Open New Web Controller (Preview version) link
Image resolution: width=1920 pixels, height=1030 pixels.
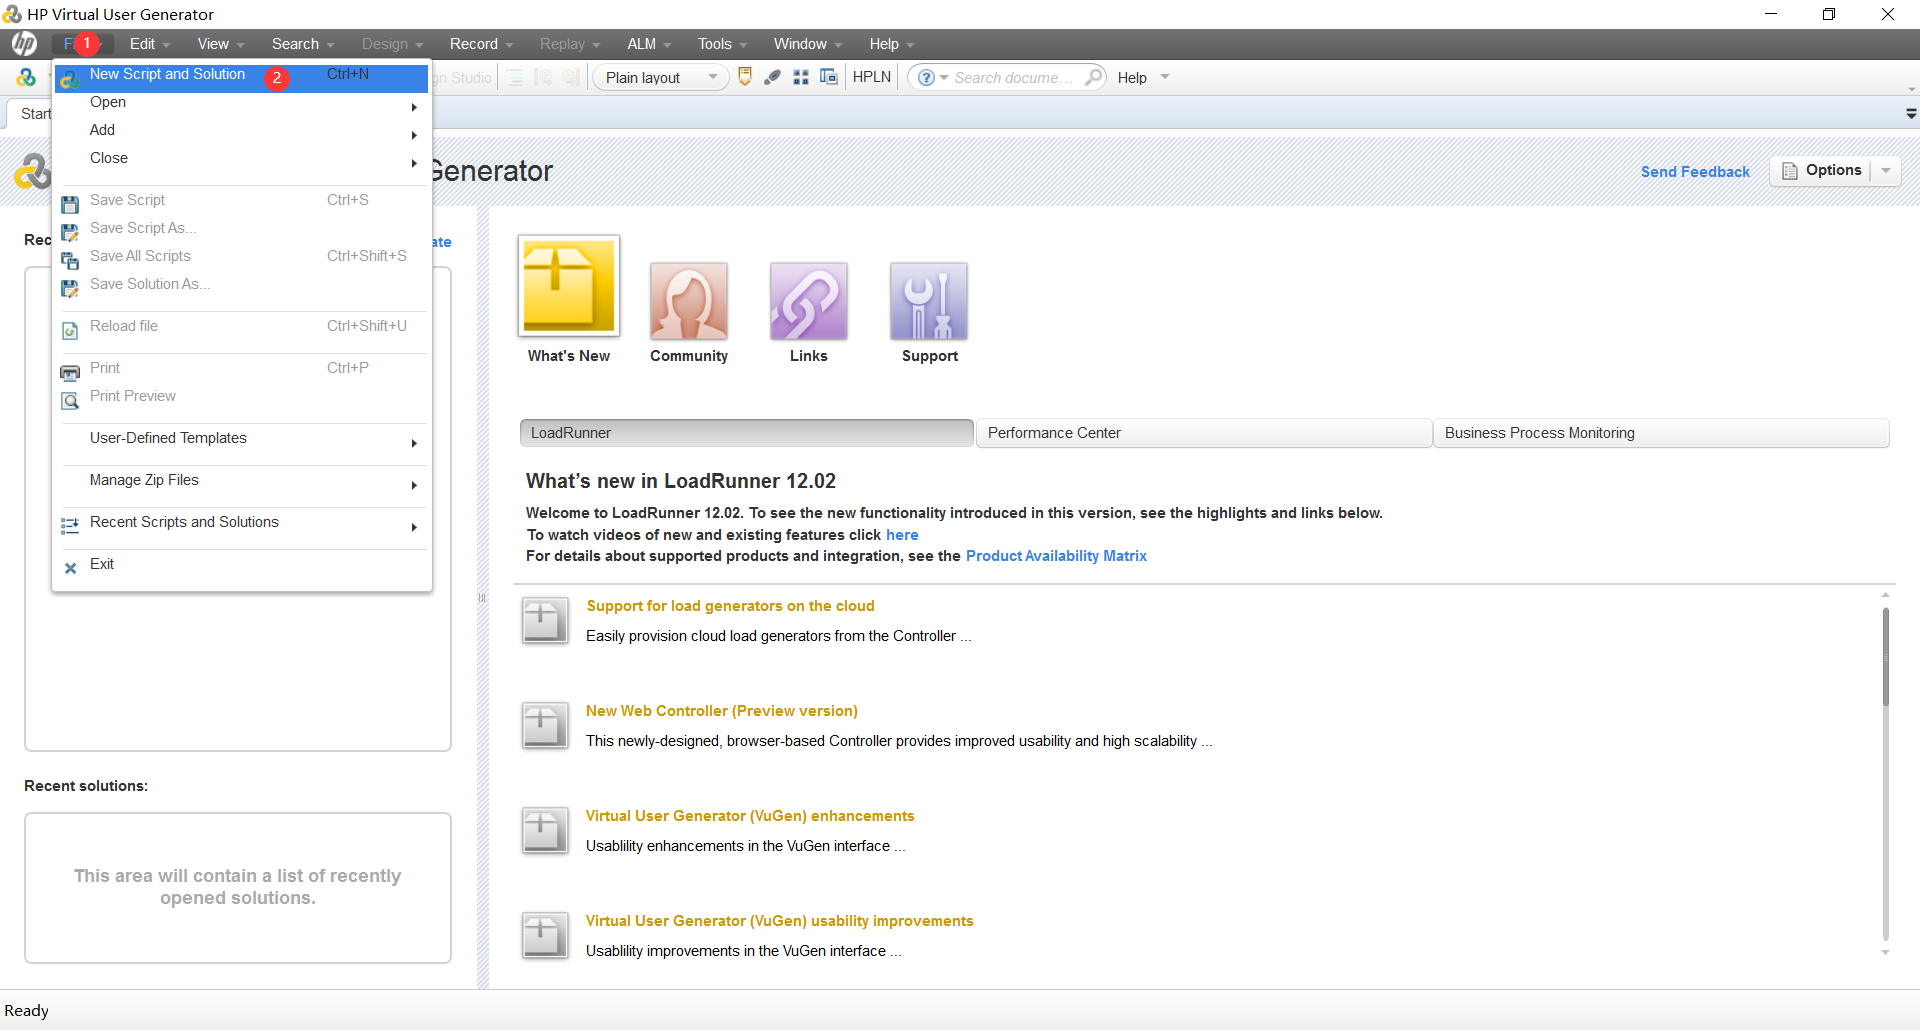coord(721,711)
